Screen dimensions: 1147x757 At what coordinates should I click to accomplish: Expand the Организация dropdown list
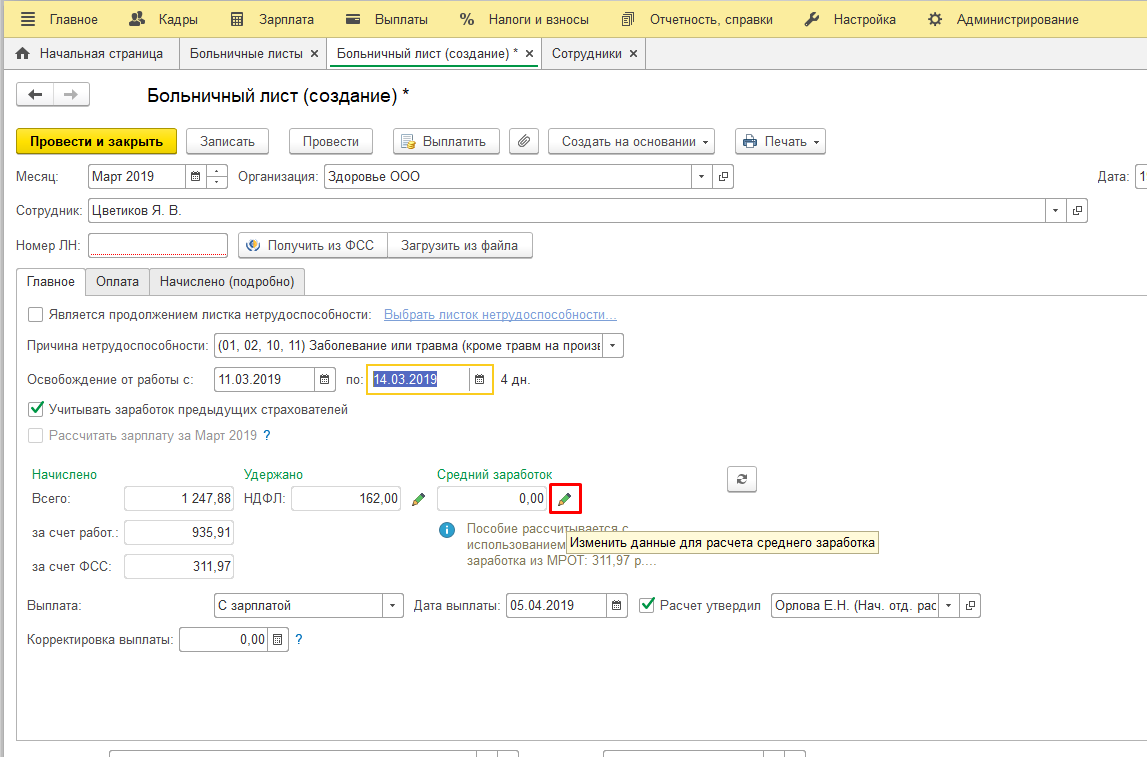tap(702, 176)
